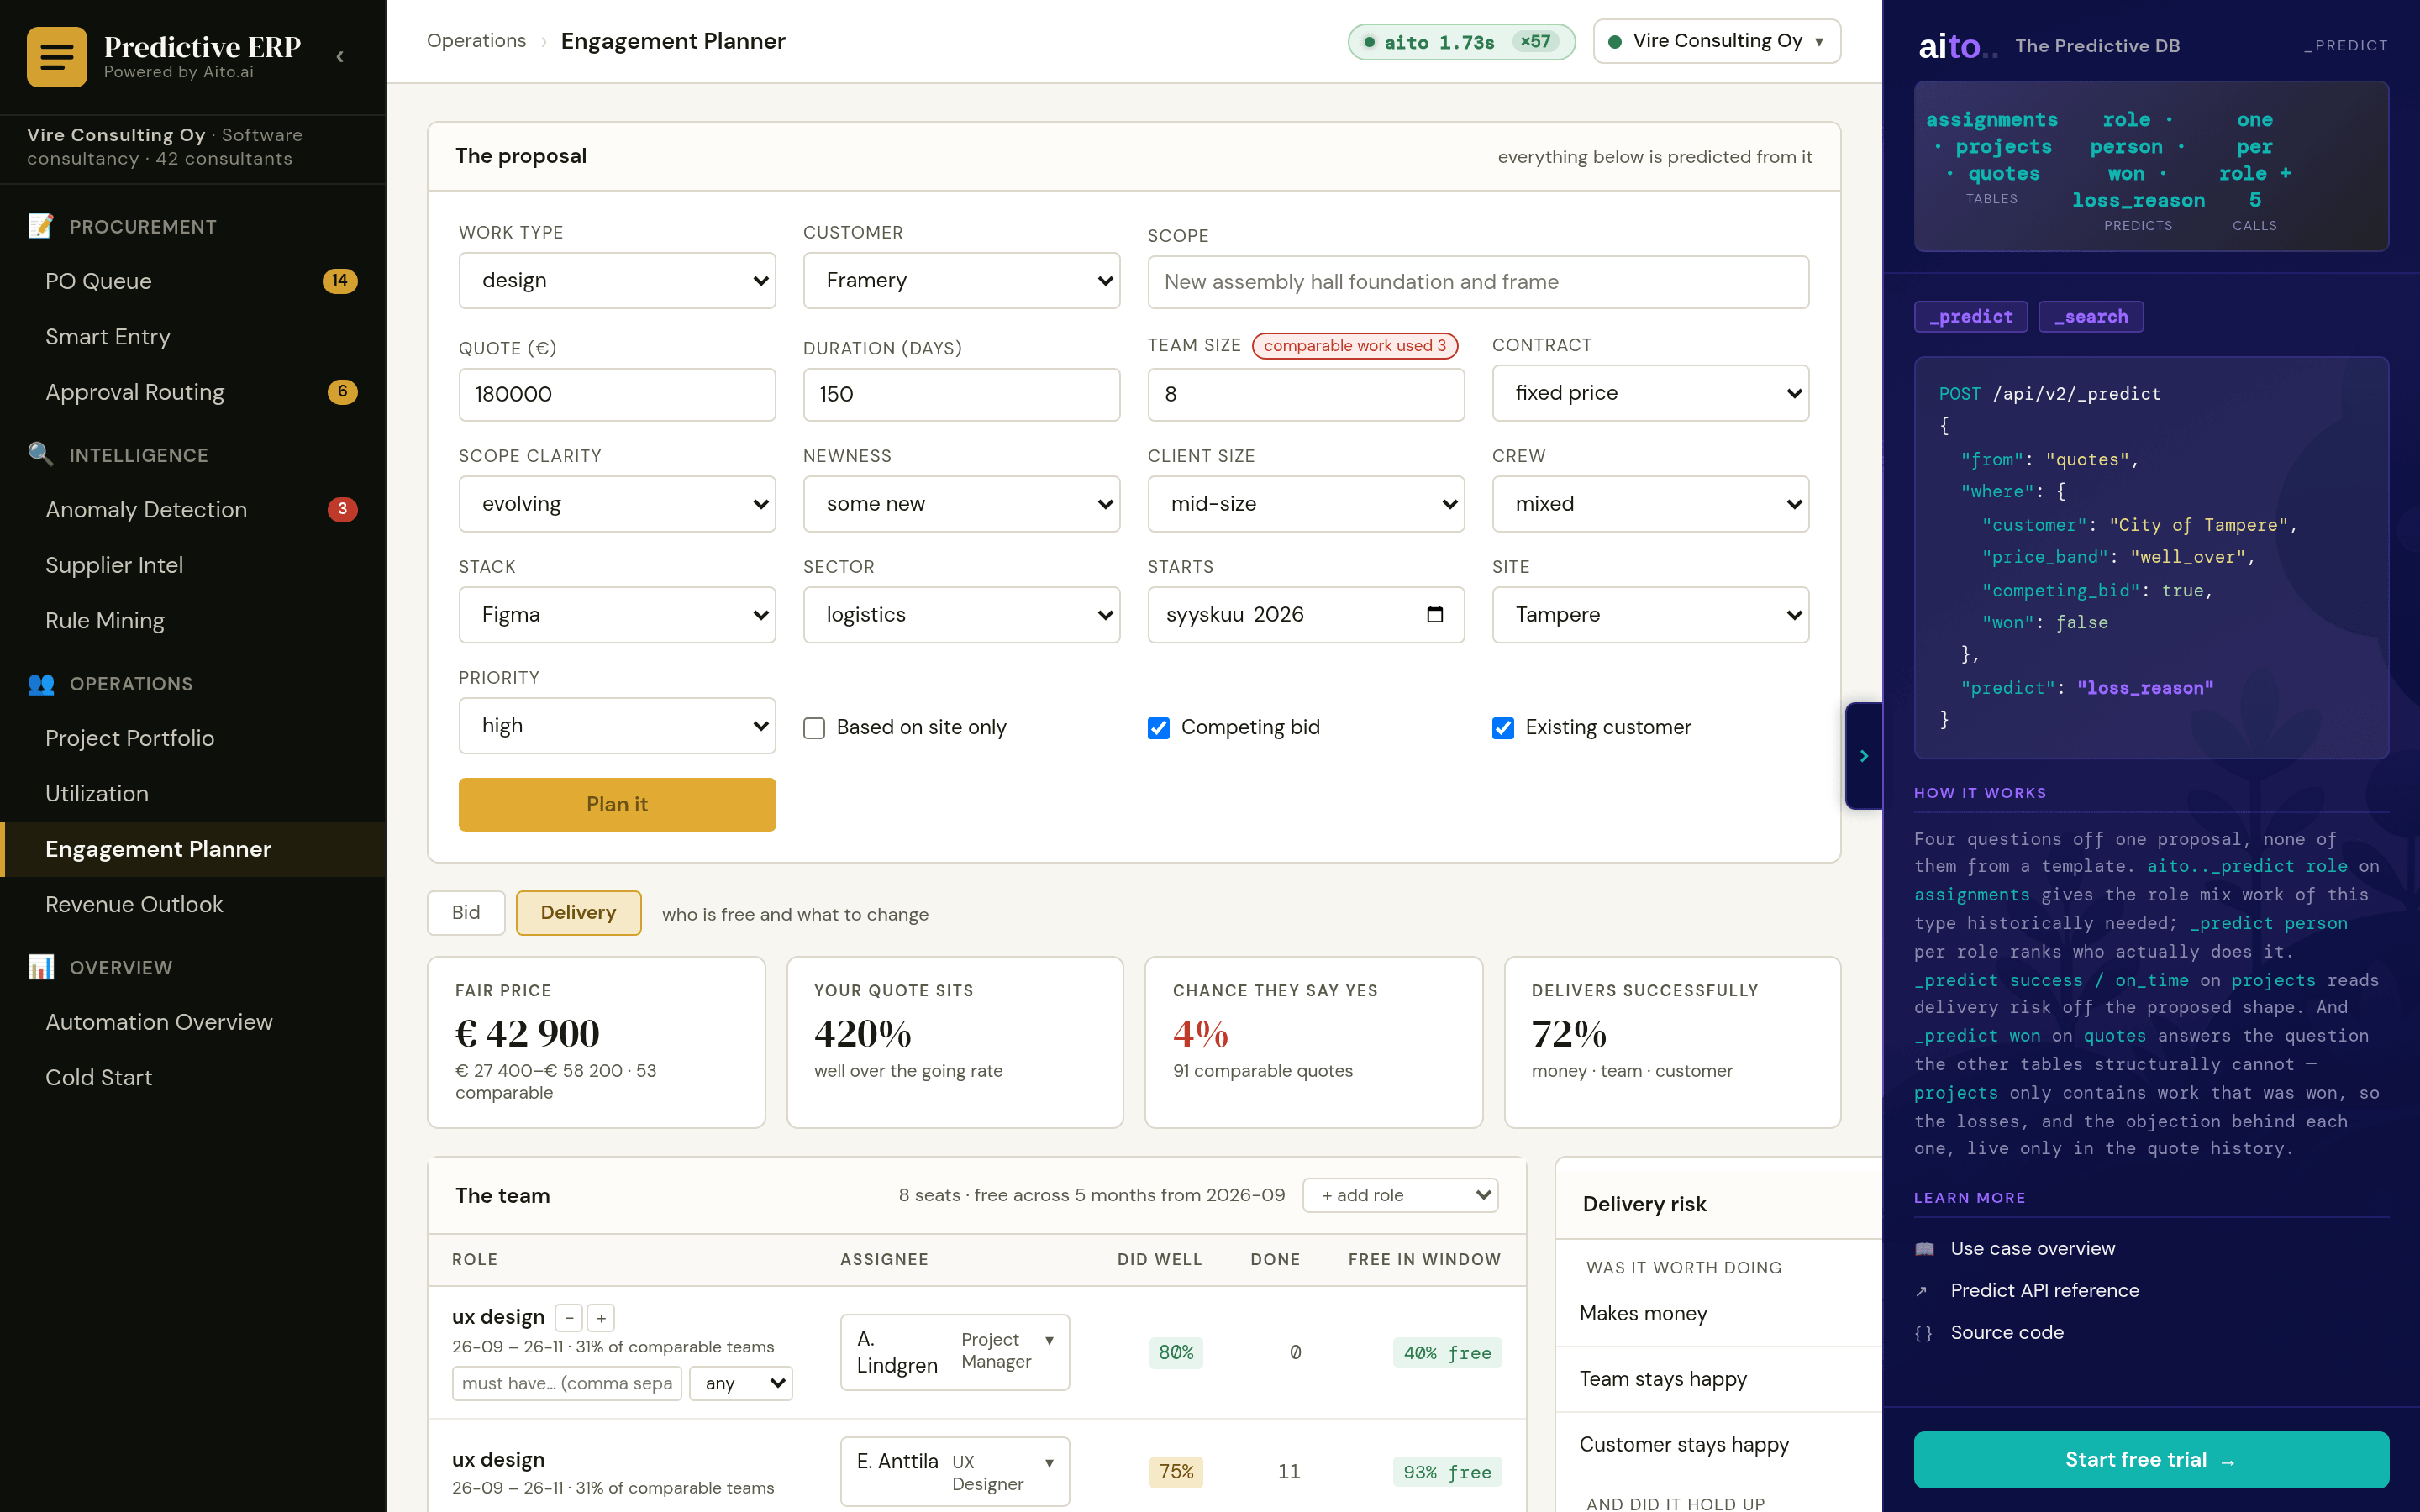Open the Vire Consulting Oy company selector
This screenshot has width=2420, height=1512.
point(1716,41)
